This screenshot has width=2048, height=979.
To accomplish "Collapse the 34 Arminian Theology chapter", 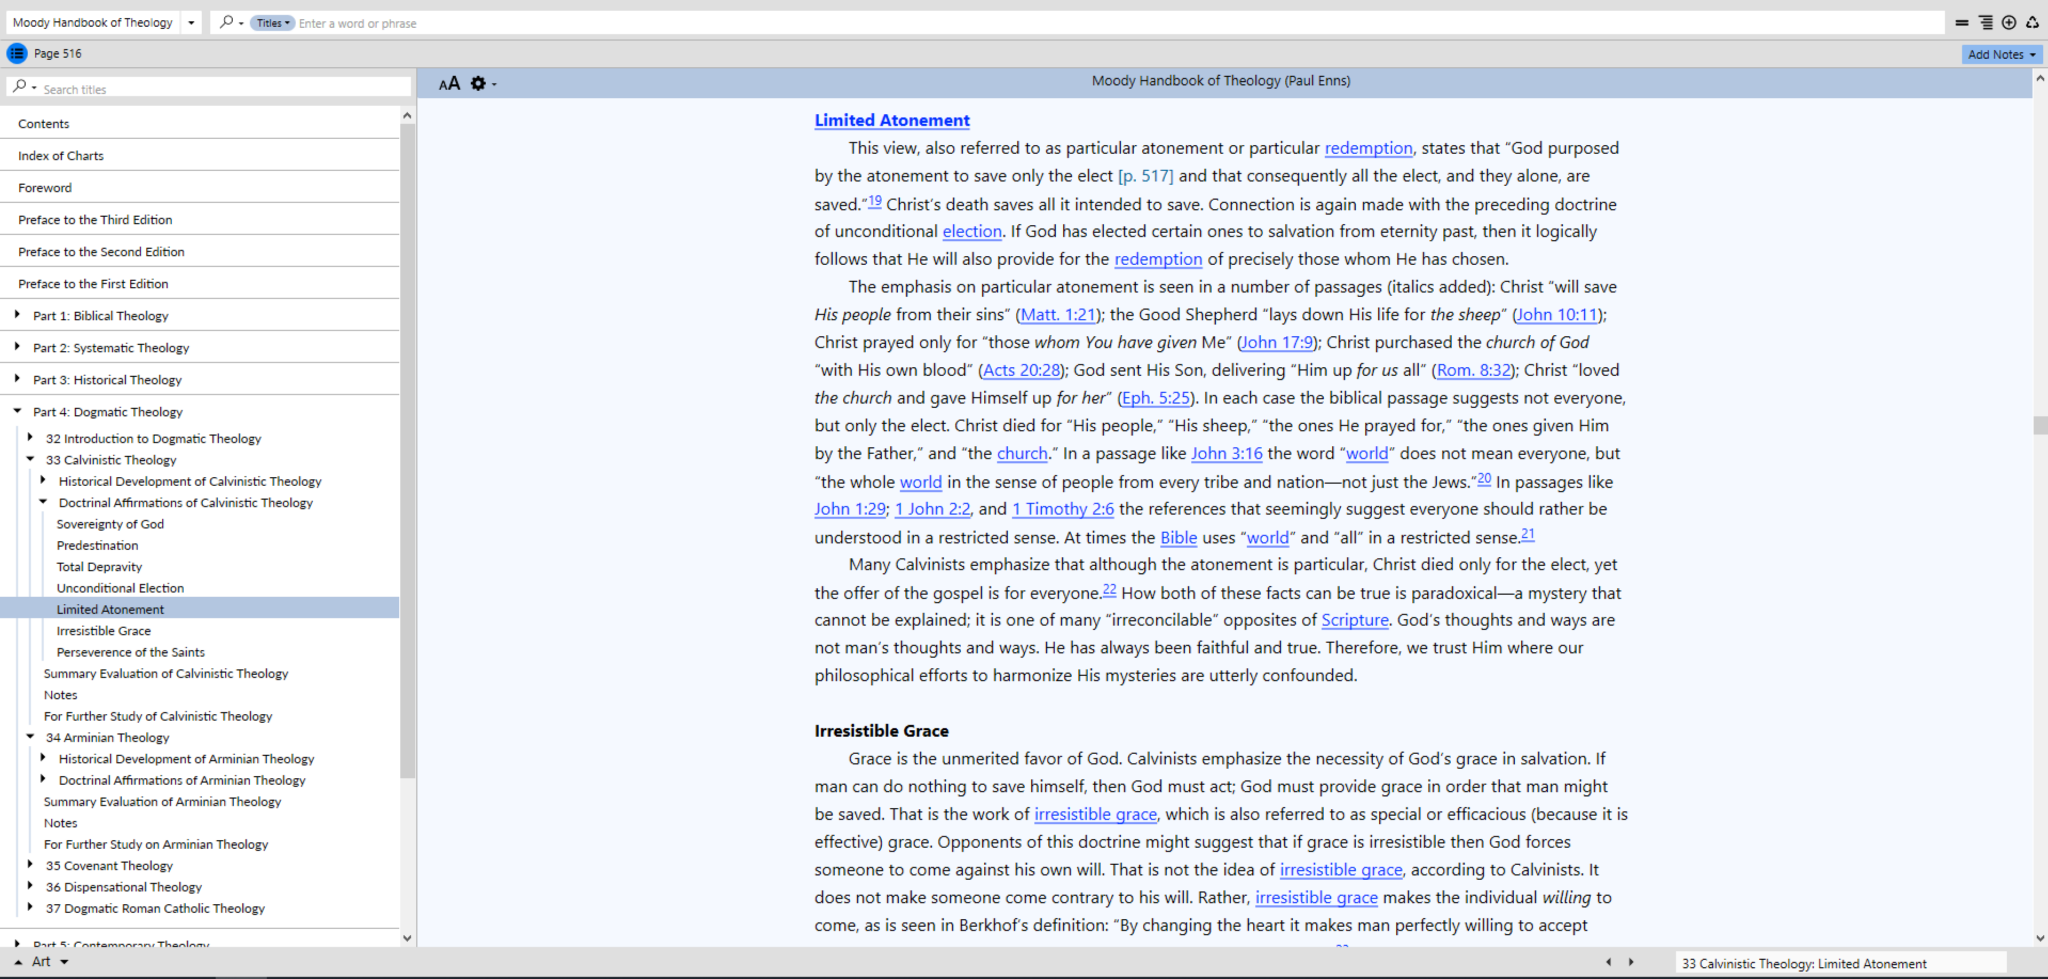I will click(31, 737).
